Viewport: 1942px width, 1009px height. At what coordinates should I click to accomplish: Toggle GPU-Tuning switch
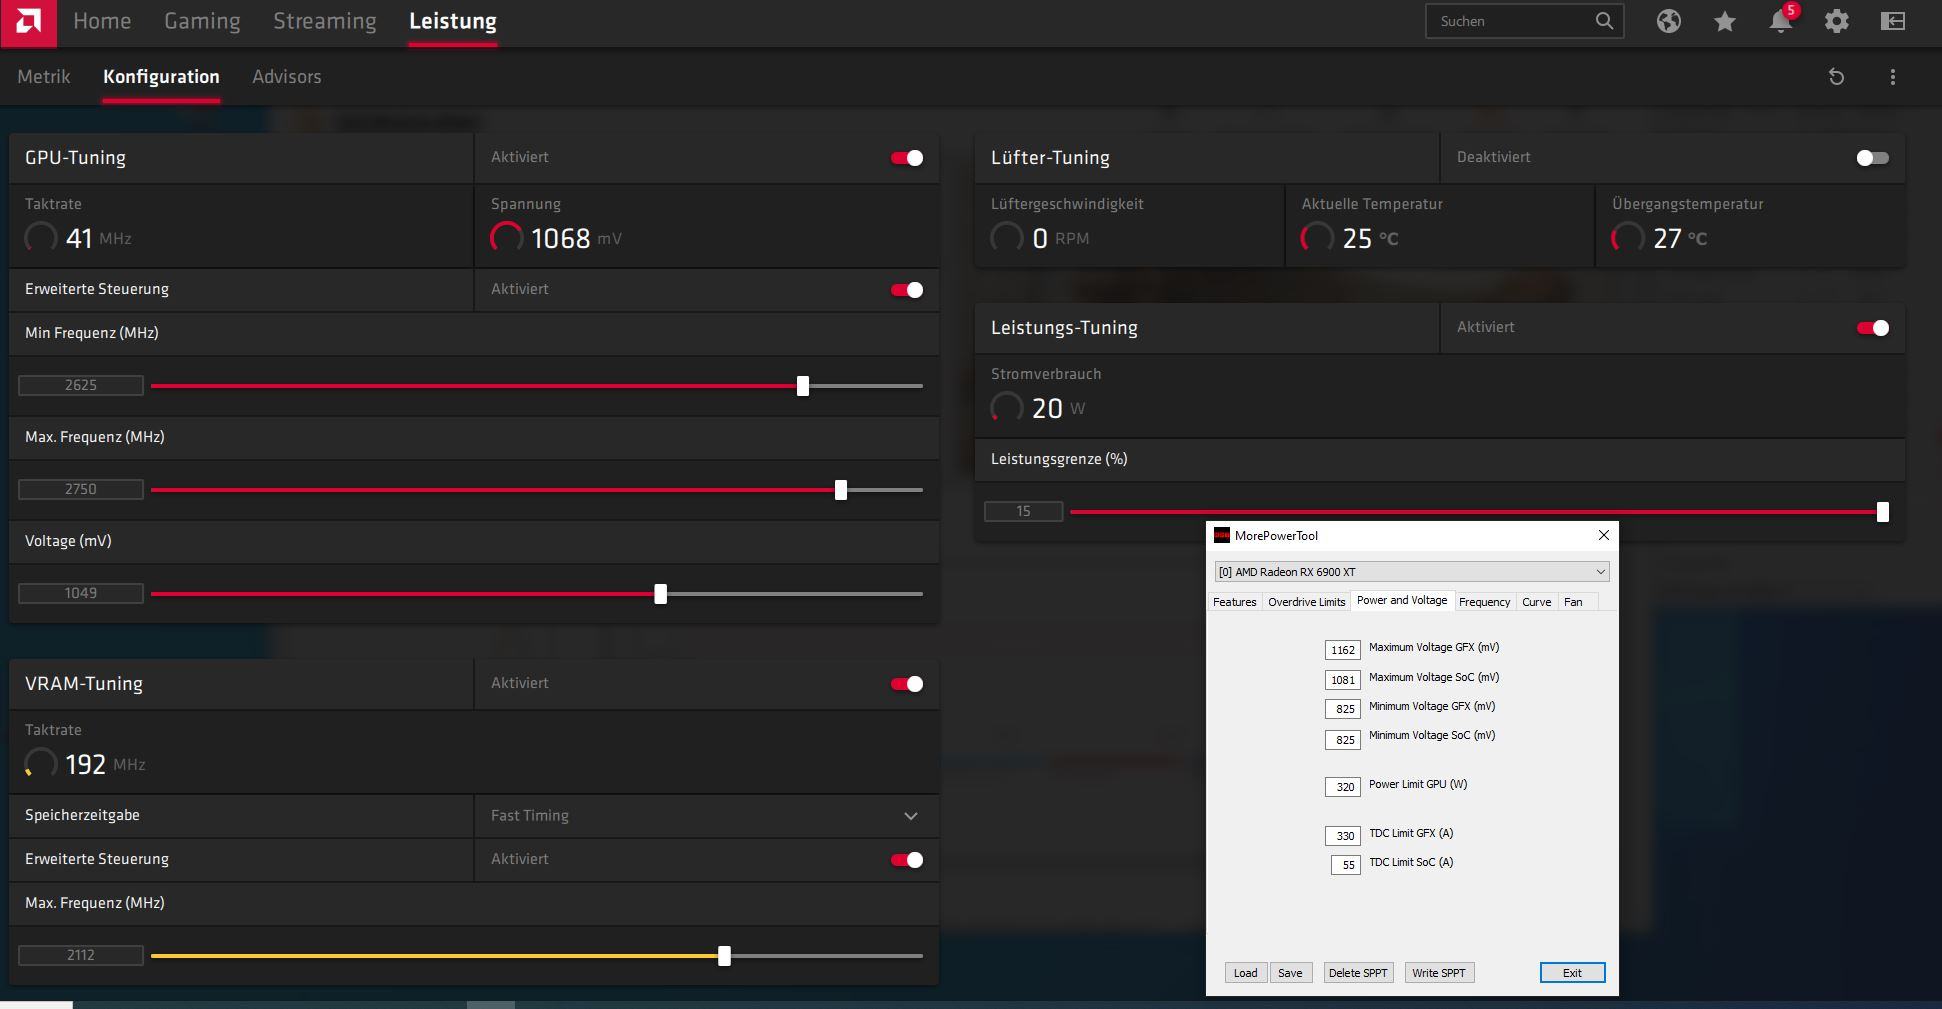tap(907, 158)
